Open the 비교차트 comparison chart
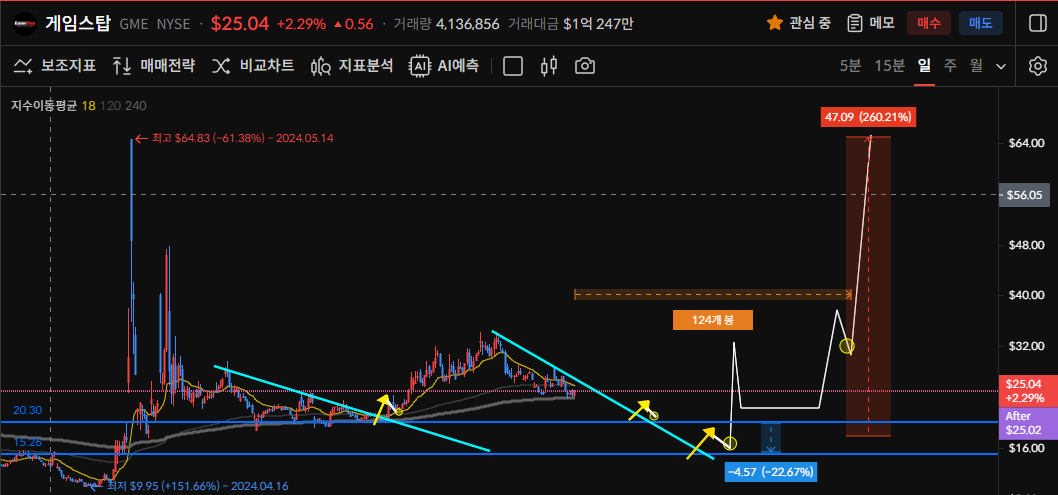Viewport: 1058px width, 495px height. 253,65
